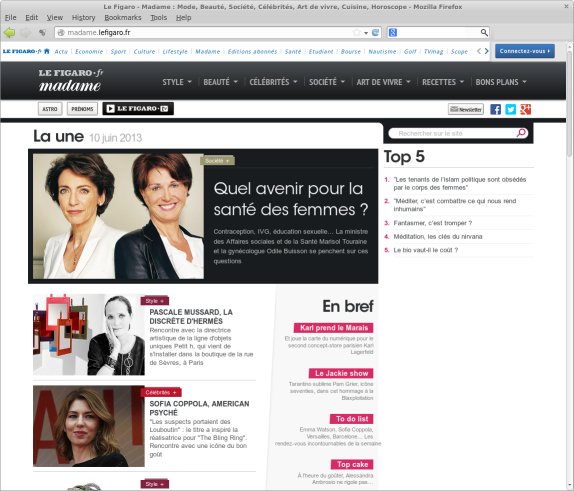This screenshot has height=491, width=574.
Task: Click the Google search engine icon
Action: click(x=393, y=33)
